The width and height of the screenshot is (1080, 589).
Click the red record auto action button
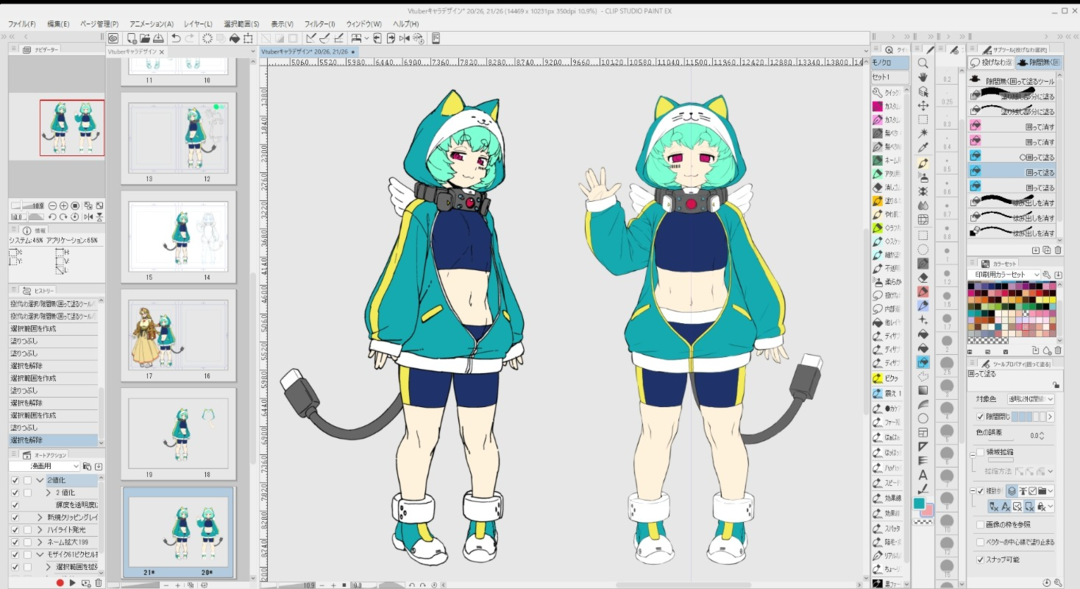(60, 582)
